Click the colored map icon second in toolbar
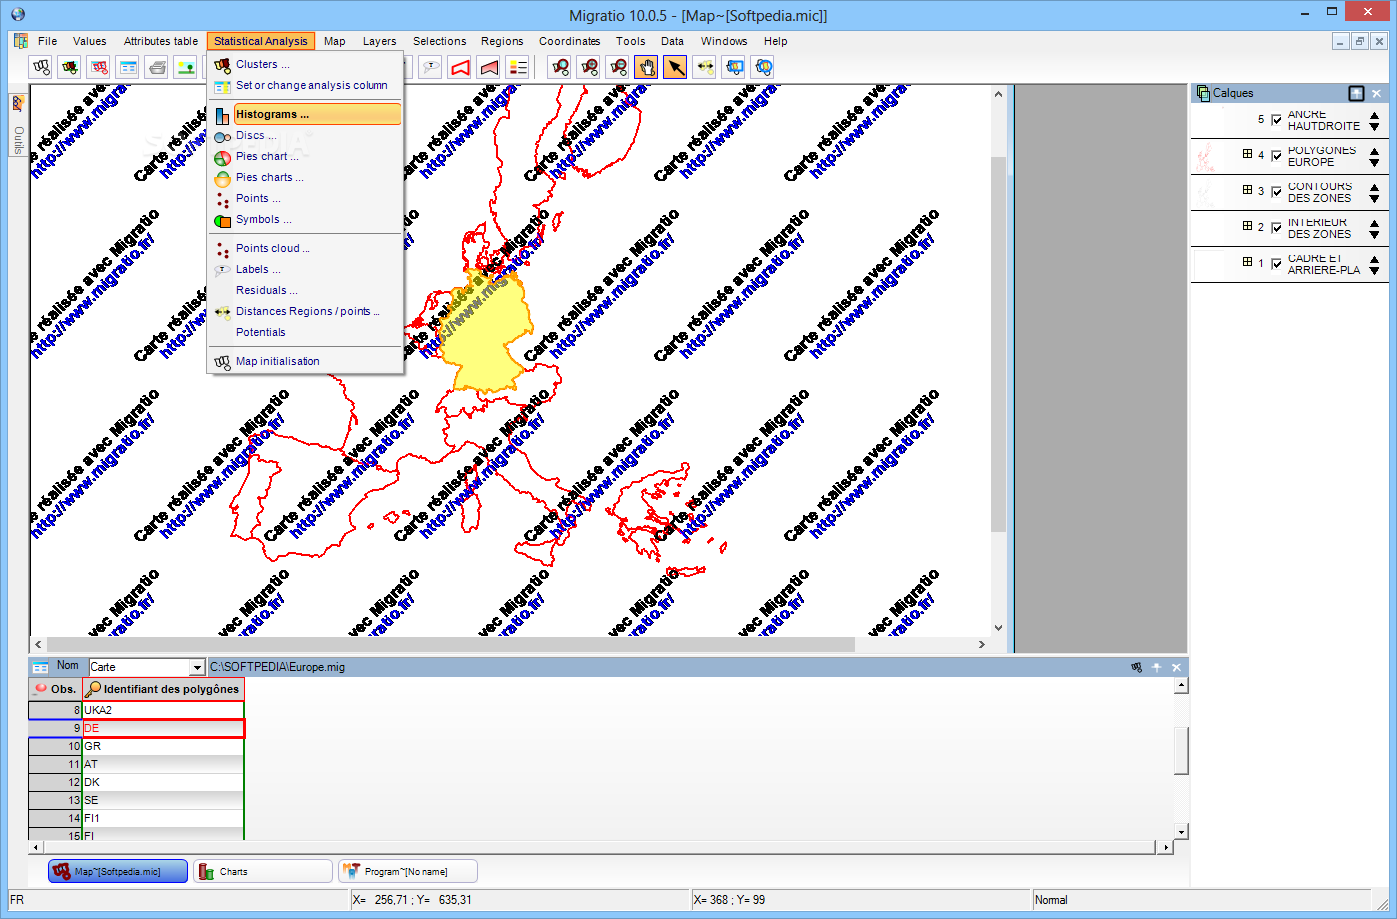1397x919 pixels. (70, 67)
